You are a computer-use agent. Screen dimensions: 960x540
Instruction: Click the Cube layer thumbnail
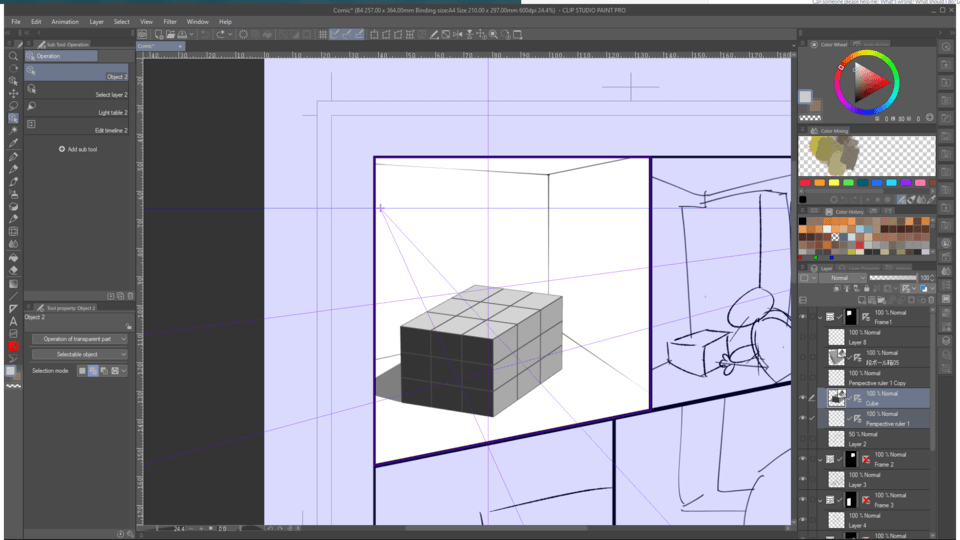pos(836,398)
